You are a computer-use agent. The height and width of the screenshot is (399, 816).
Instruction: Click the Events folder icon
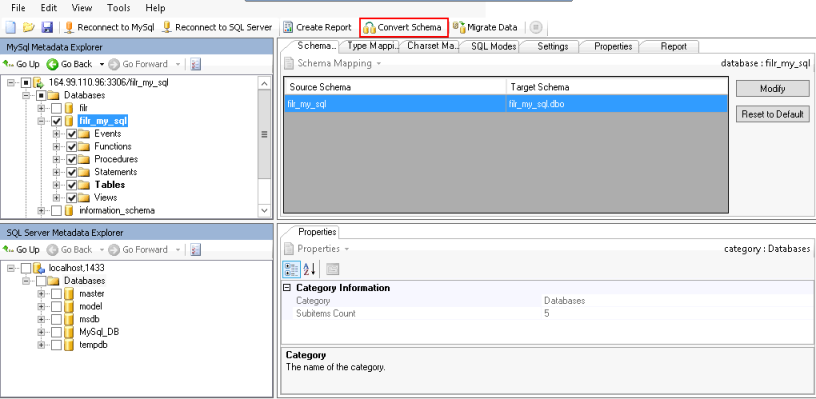[84, 134]
